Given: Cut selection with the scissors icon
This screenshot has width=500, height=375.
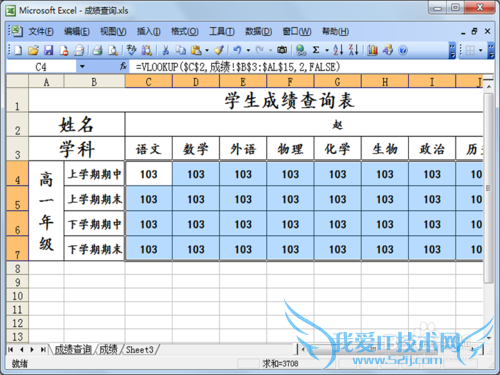Looking at the screenshot, I should click(x=166, y=50).
